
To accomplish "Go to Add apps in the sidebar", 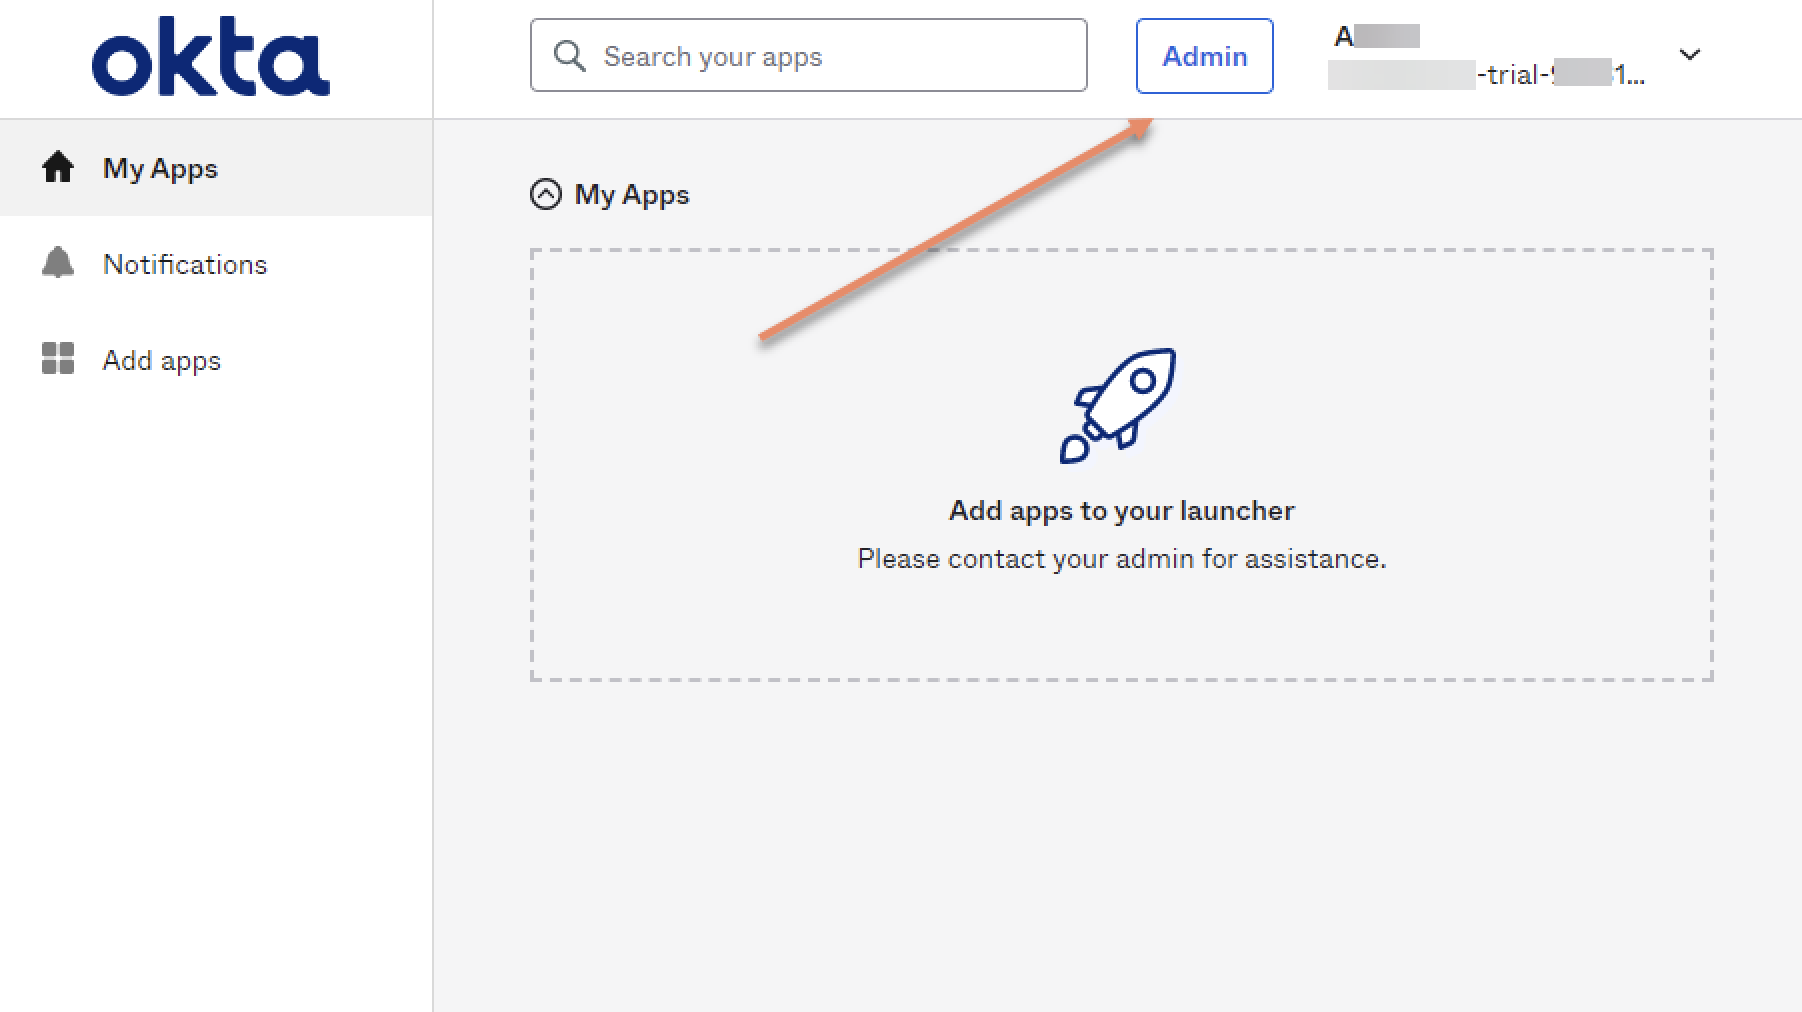I will click(162, 360).
